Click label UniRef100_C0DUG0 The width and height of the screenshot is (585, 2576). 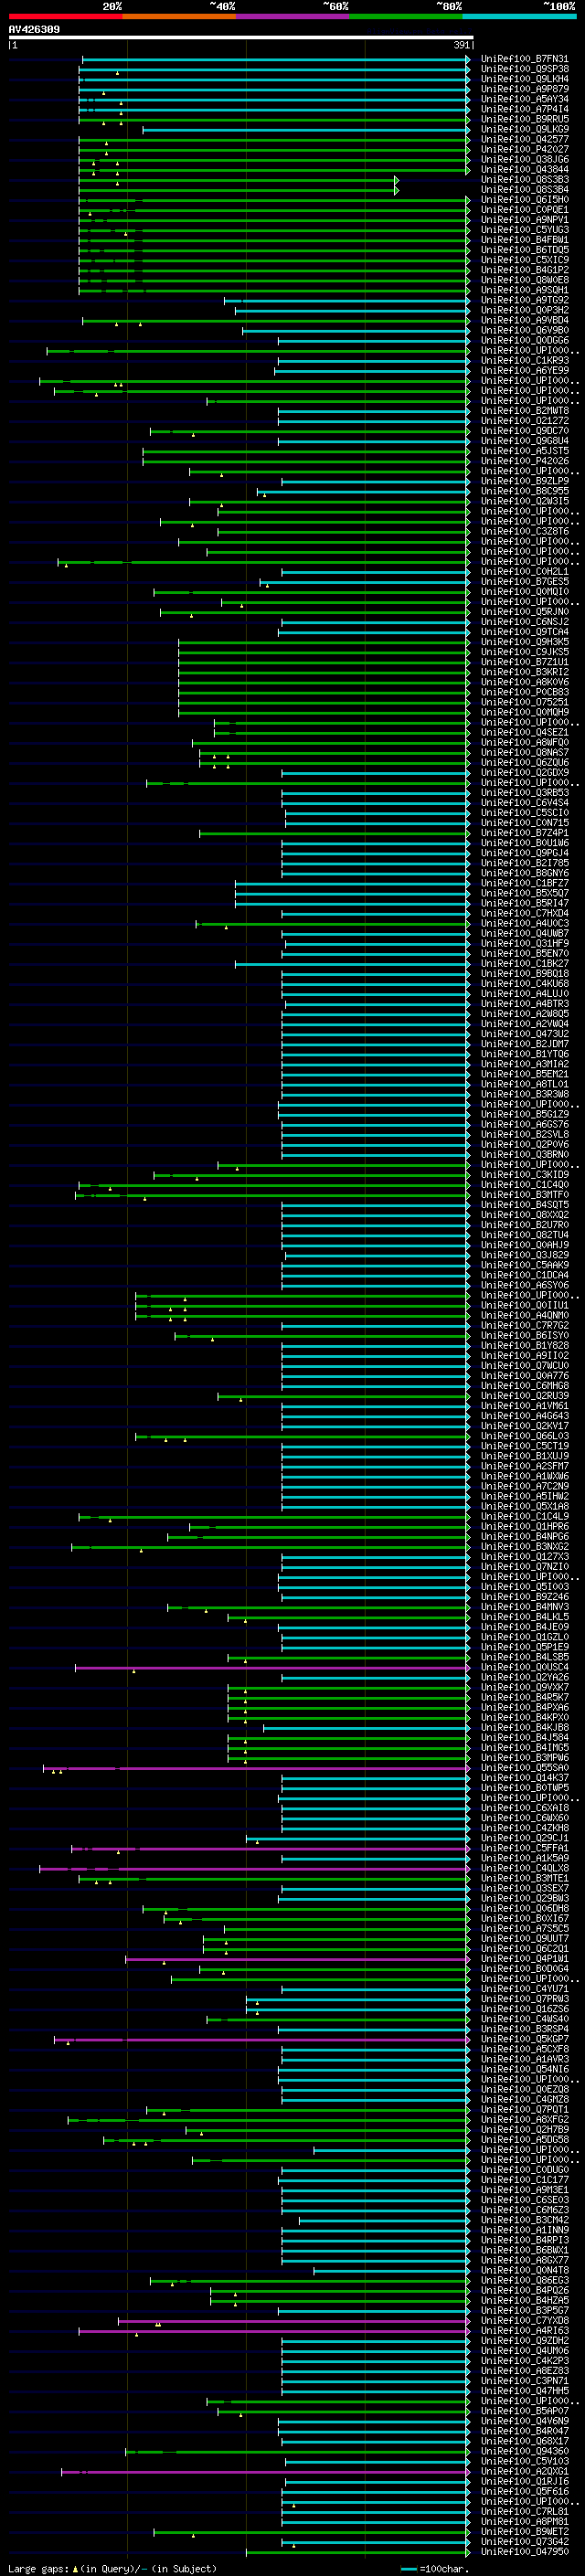coord(525,2169)
